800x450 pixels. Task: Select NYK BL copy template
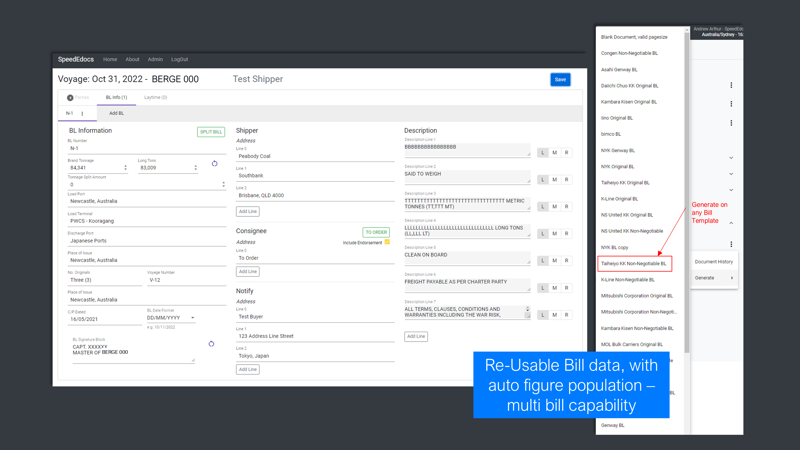pos(614,247)
